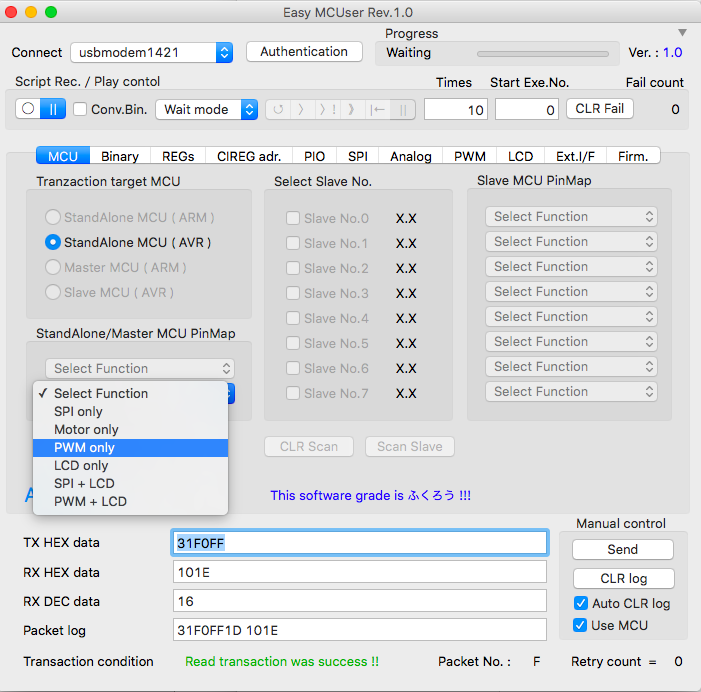Choose checked Select Function menu entry
Viewport: 701px width, 692px height.
[131, 393]
